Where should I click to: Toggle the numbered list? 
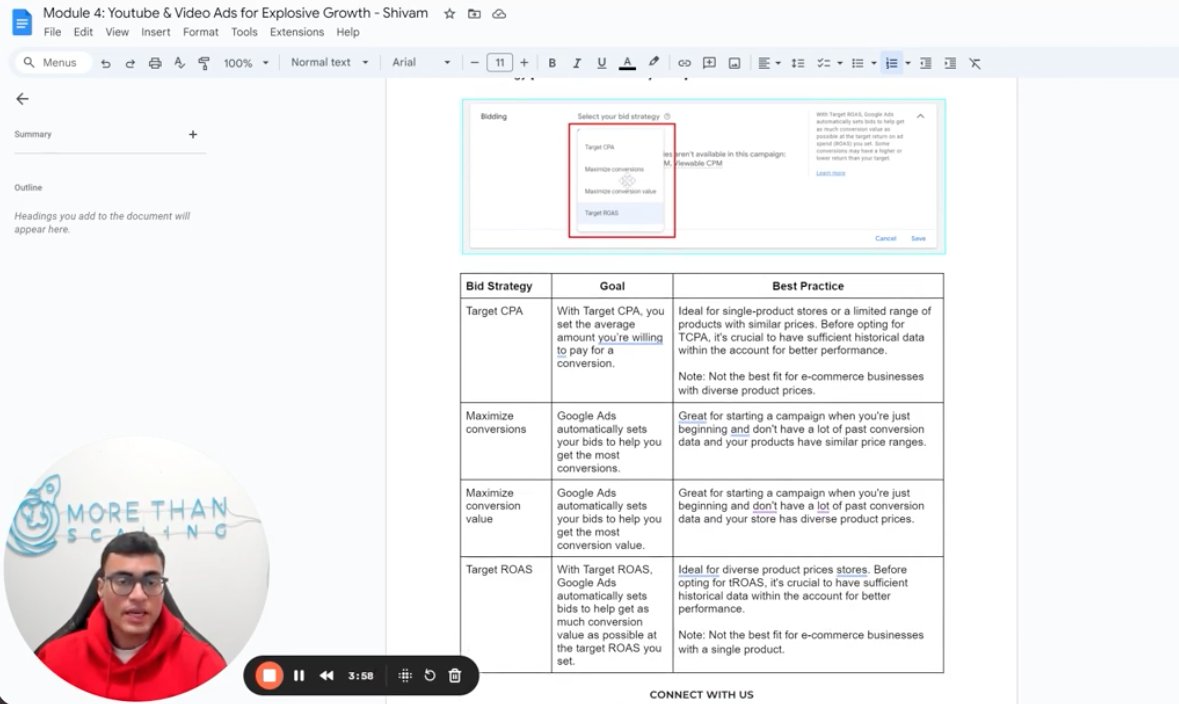[892, 63]
